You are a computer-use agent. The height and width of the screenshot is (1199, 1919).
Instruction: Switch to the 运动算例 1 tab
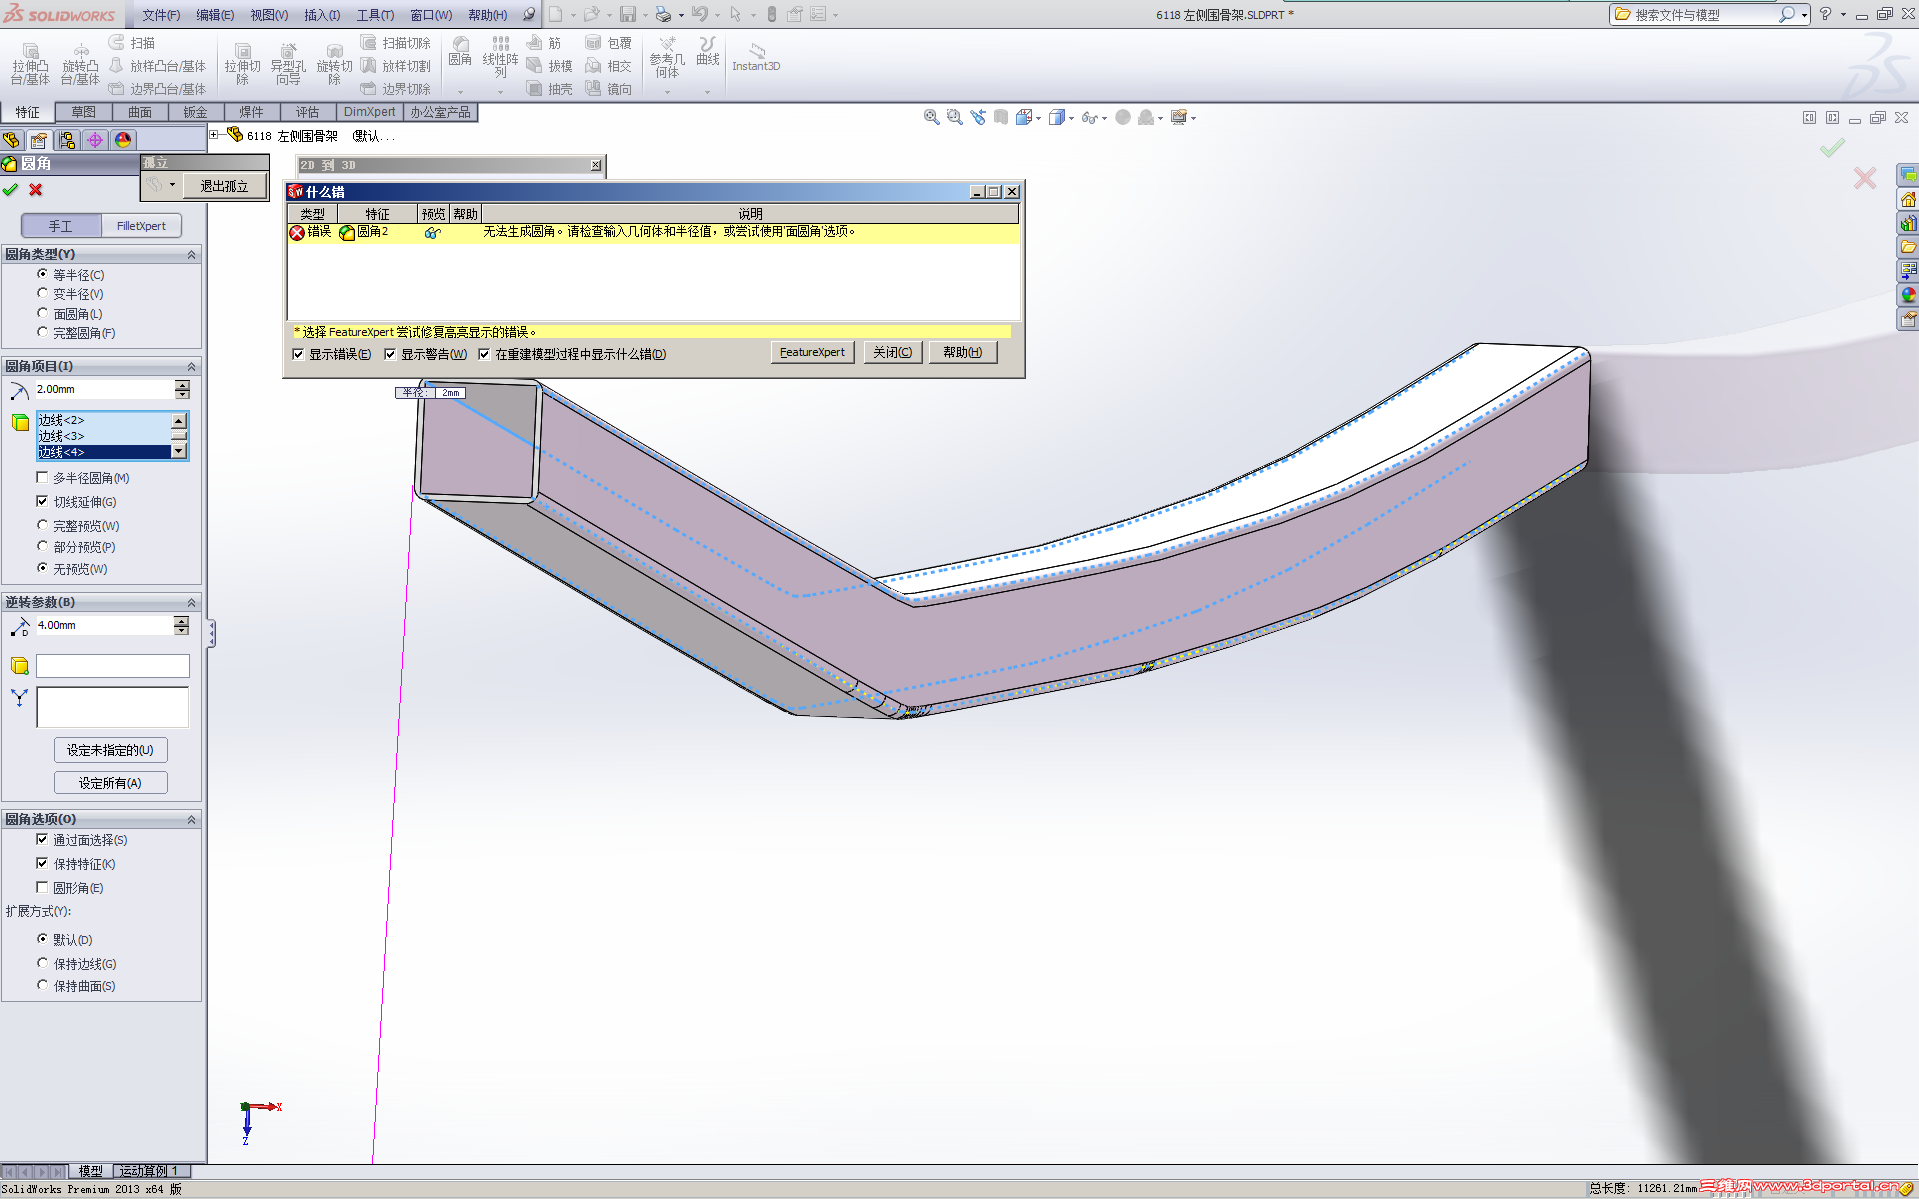[149, 1171]
